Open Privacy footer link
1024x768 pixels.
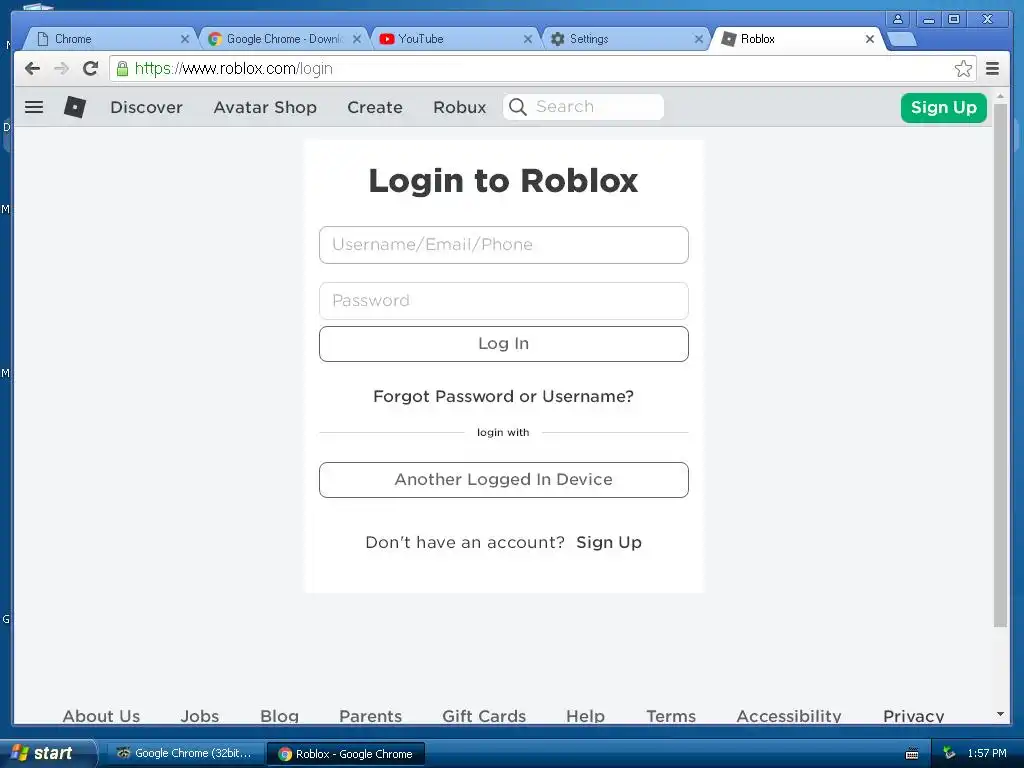(914, 716)
